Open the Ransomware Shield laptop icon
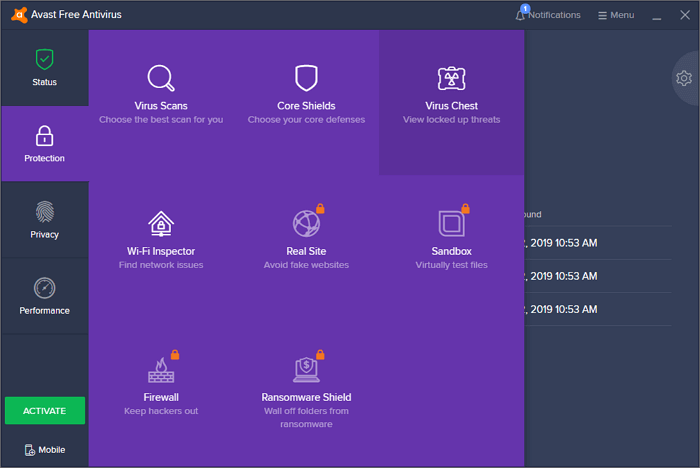The height and width of the screenshot is (468, 700). [x=306, y=370]
